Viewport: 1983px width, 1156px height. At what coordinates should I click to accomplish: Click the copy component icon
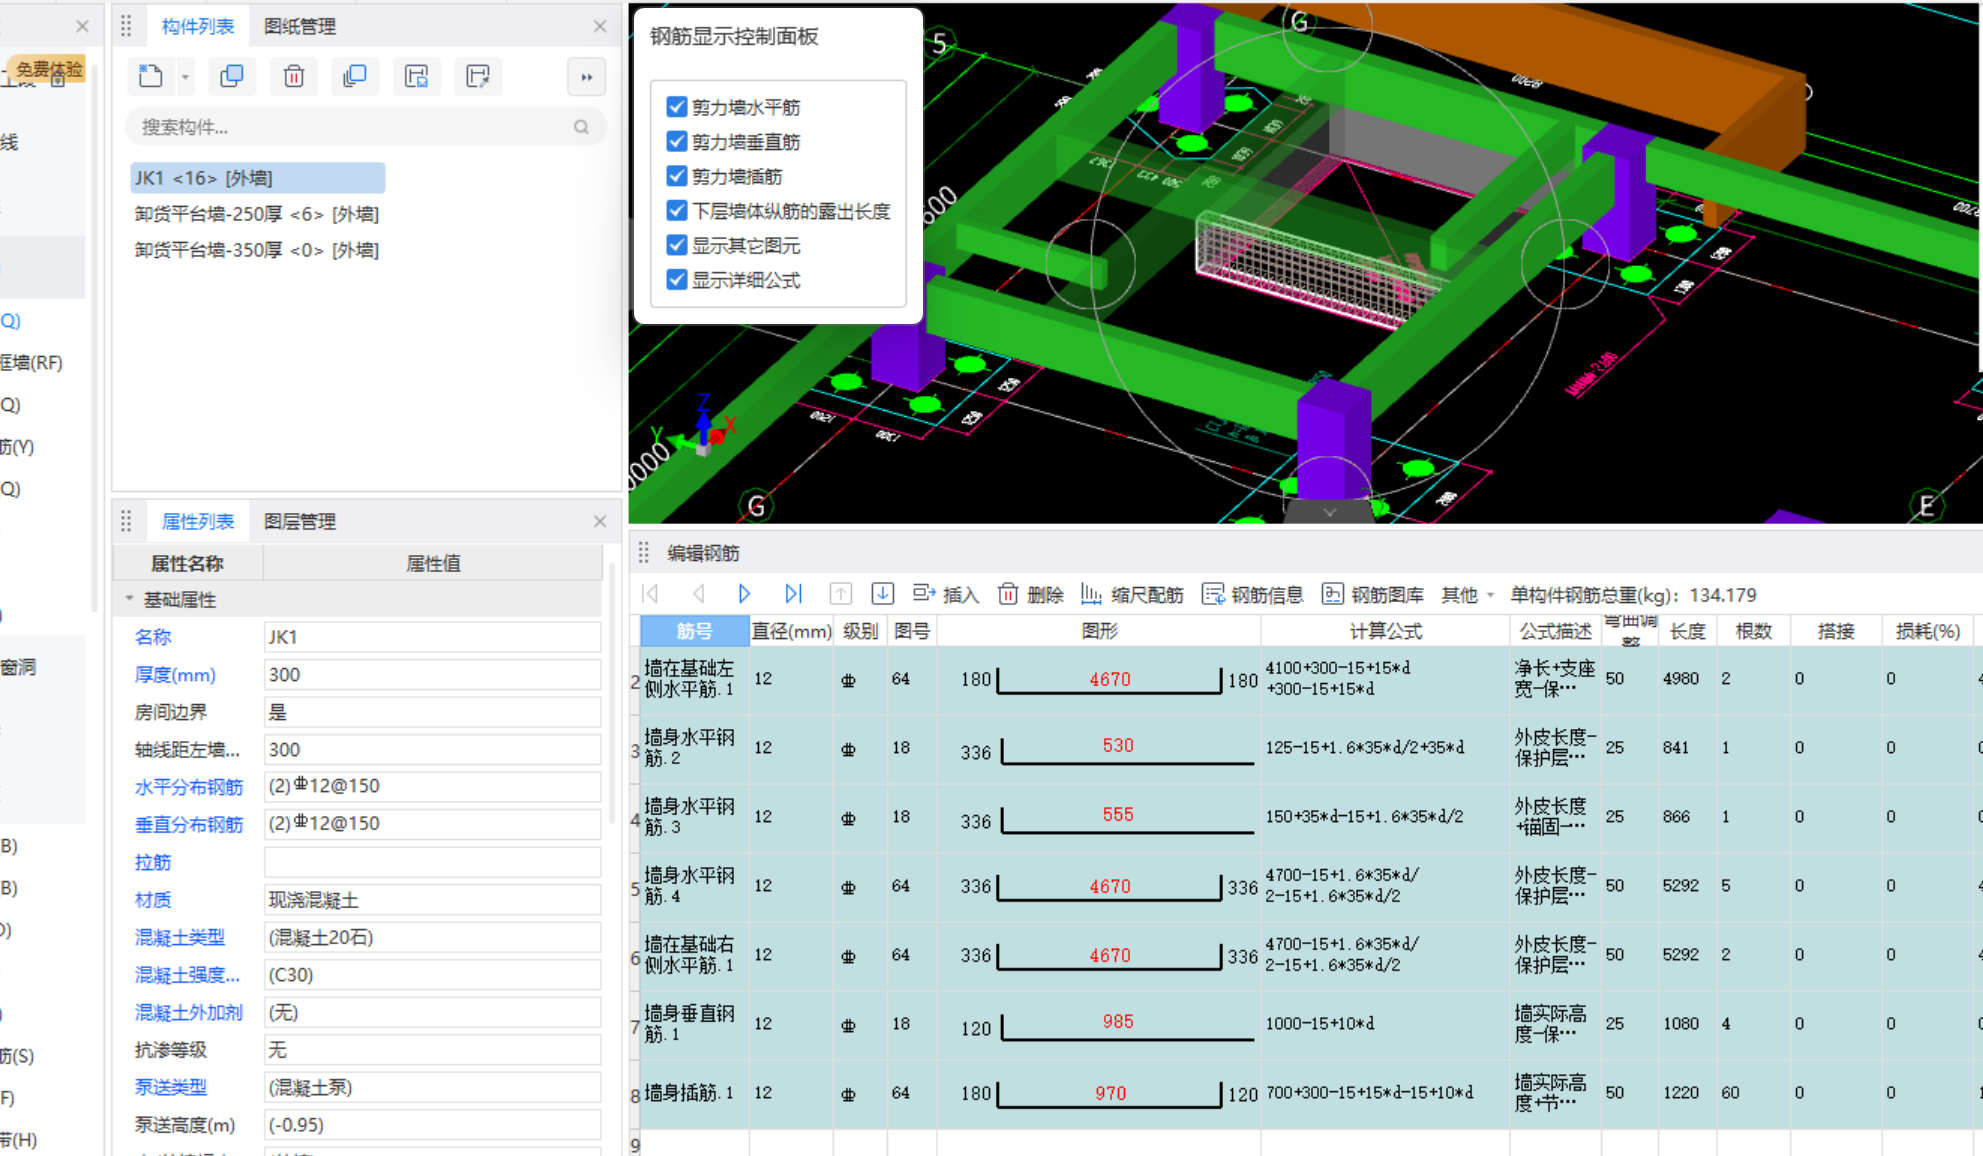[232, 76]
